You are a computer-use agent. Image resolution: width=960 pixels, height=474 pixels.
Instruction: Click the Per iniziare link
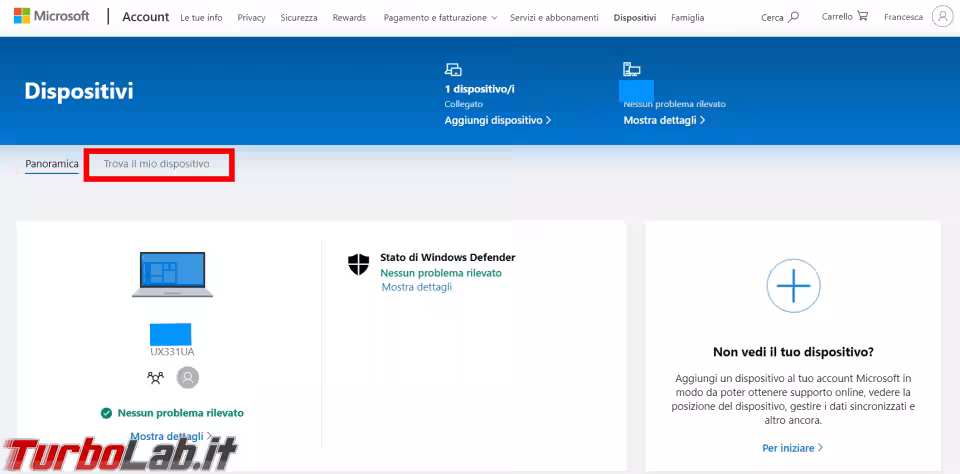[x=792, y=447]
